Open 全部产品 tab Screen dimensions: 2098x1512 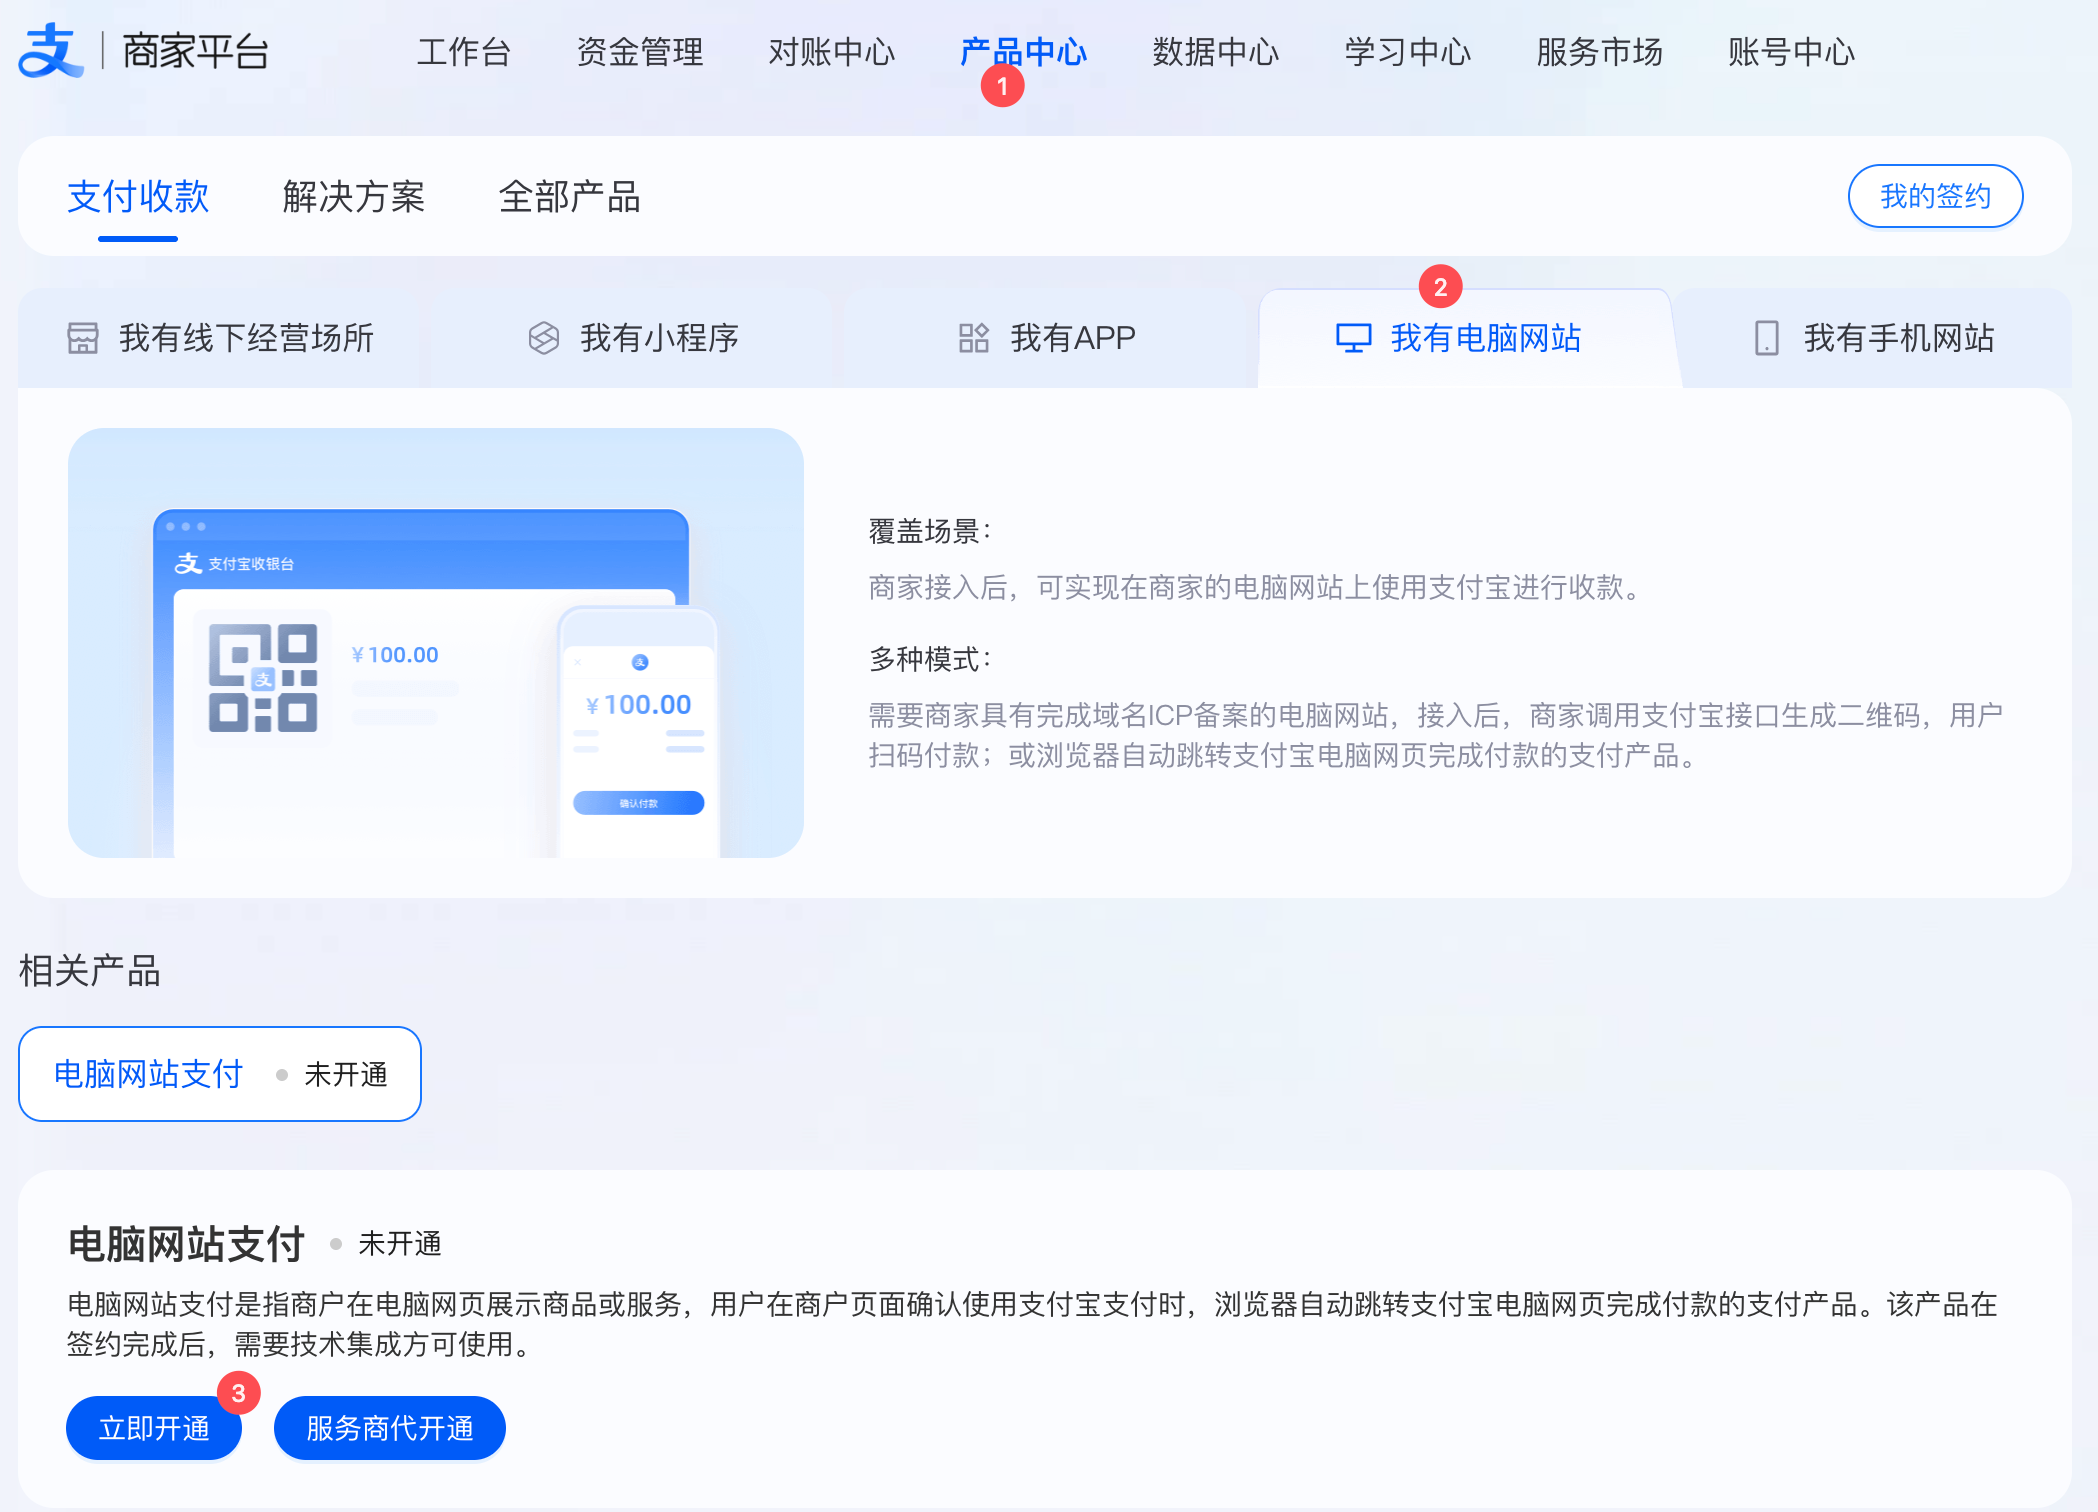click(569, 197)
